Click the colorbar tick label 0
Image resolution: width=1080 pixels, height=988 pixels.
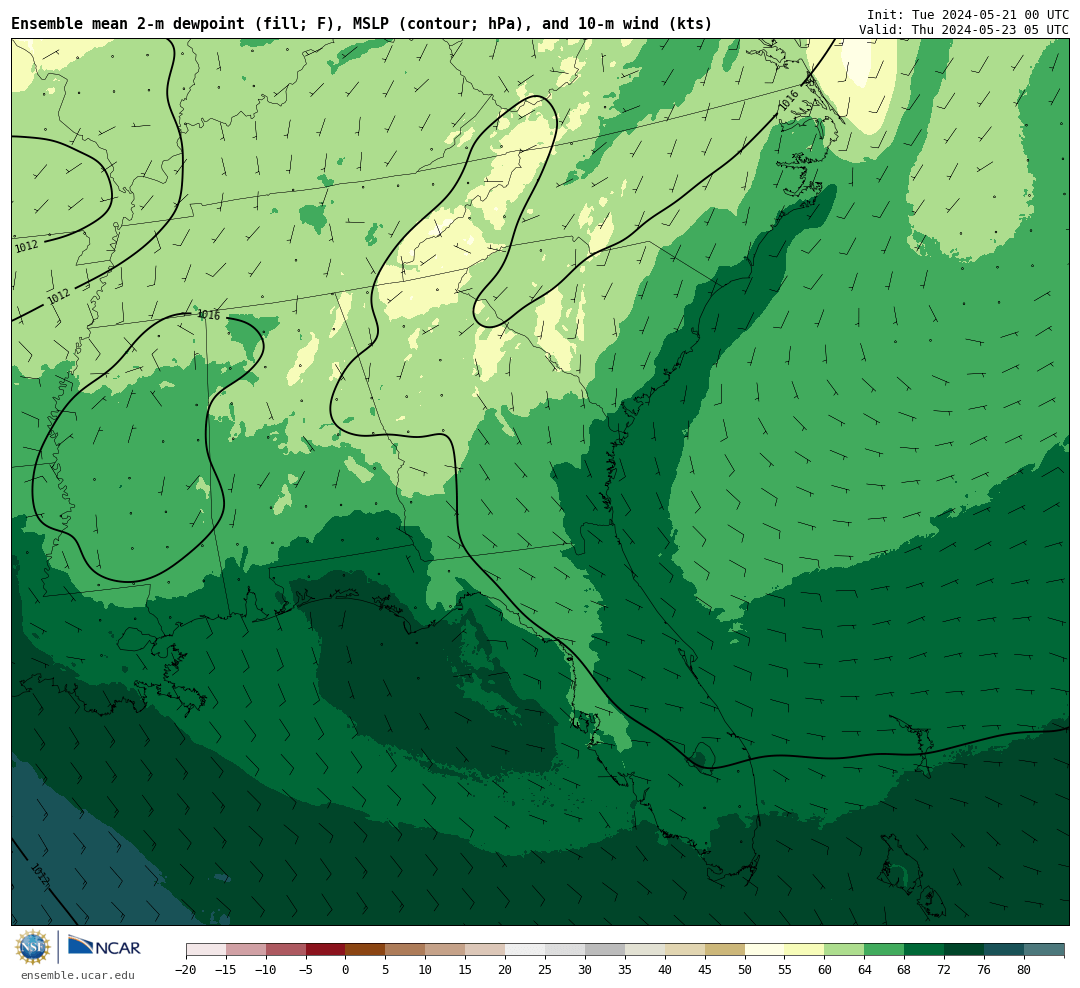346,970
